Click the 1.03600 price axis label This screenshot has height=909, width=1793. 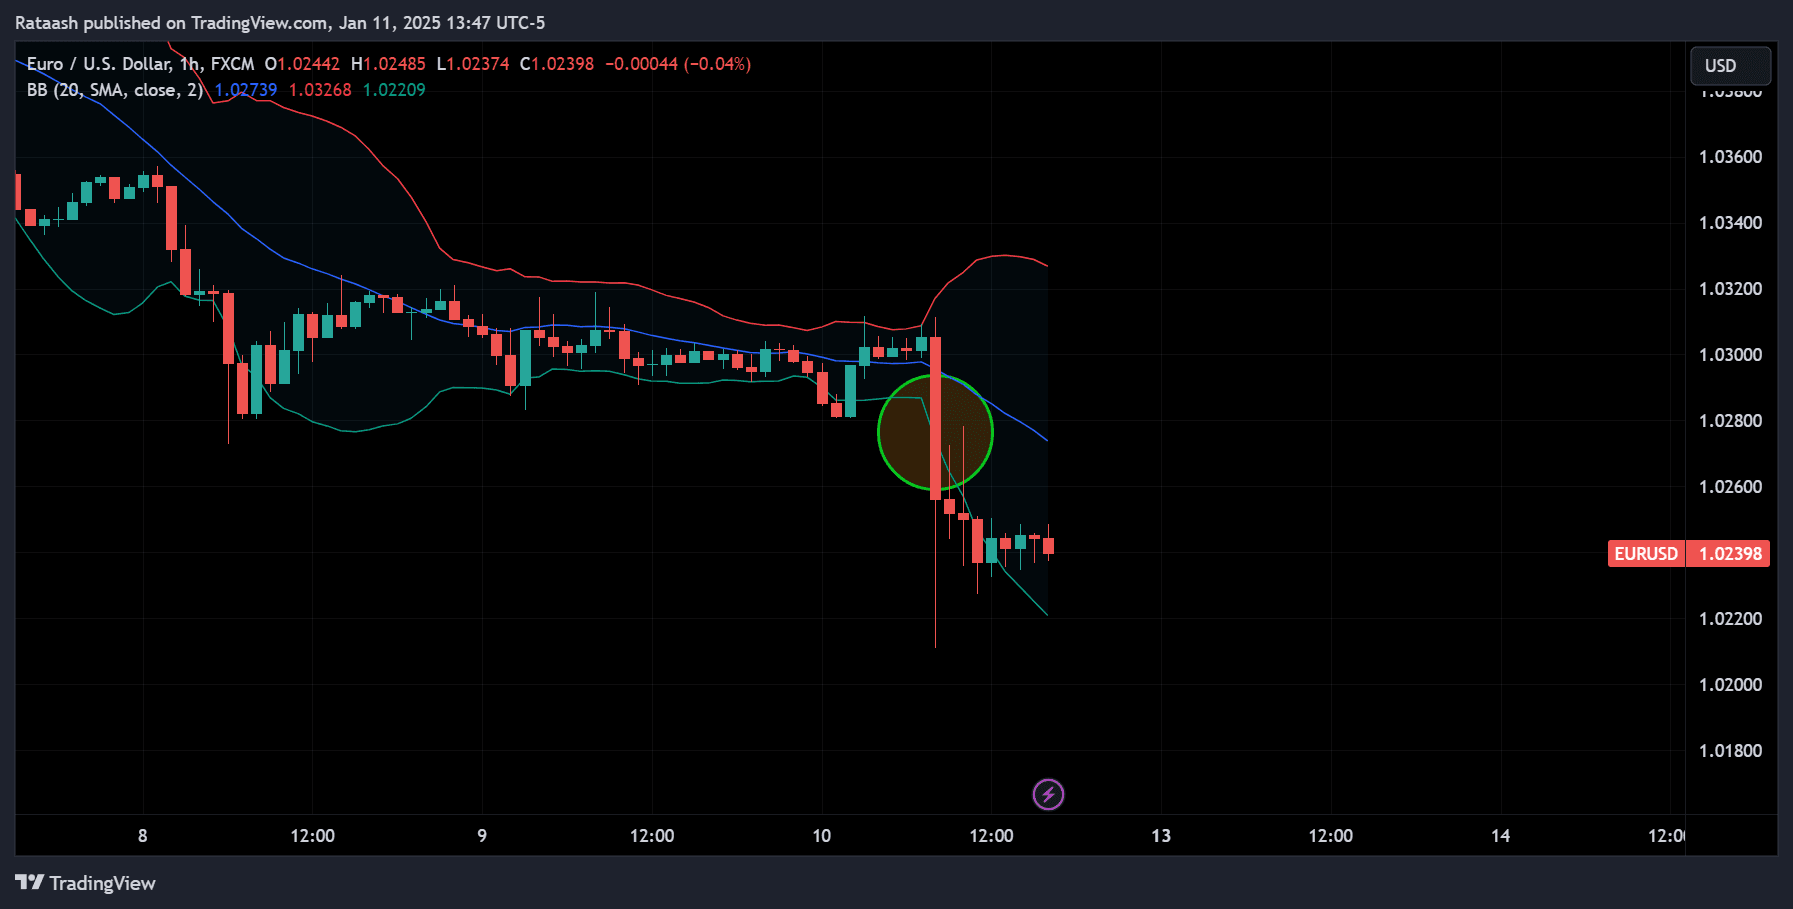click(x=1731, y=157)
